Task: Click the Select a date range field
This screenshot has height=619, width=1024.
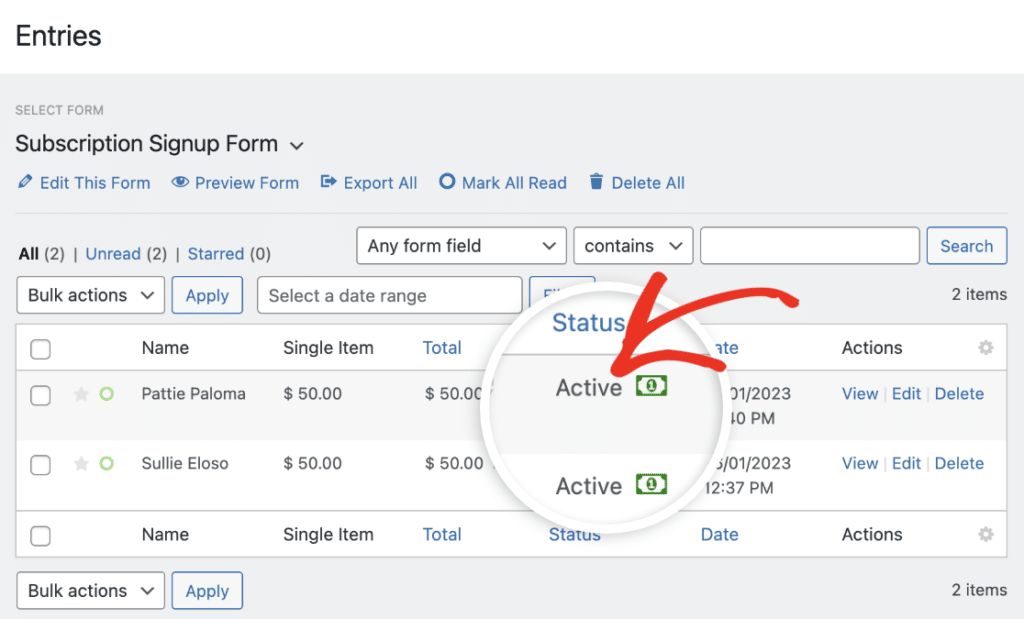Action: [389, 295]
